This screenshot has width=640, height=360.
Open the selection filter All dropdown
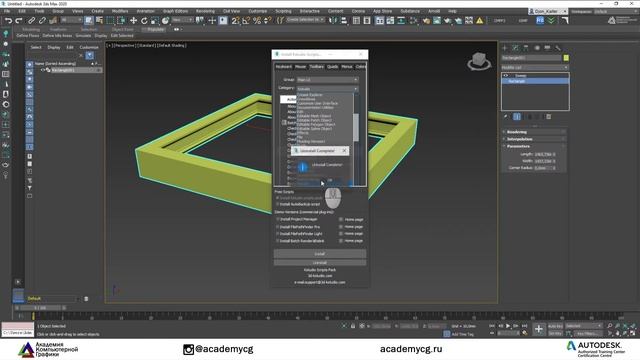(72, 20)
